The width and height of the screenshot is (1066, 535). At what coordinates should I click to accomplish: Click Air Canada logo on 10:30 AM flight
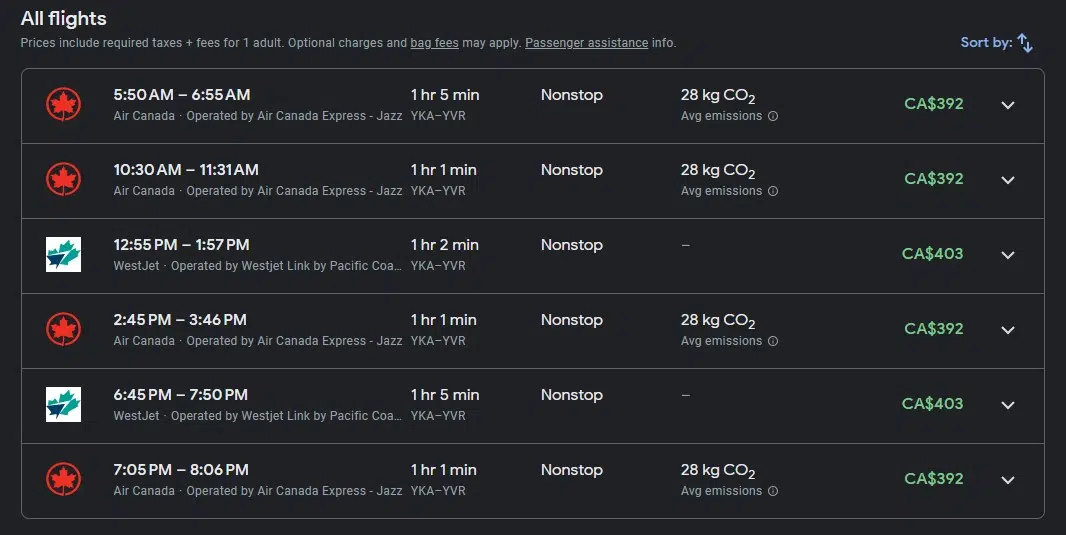click(63, 180)
